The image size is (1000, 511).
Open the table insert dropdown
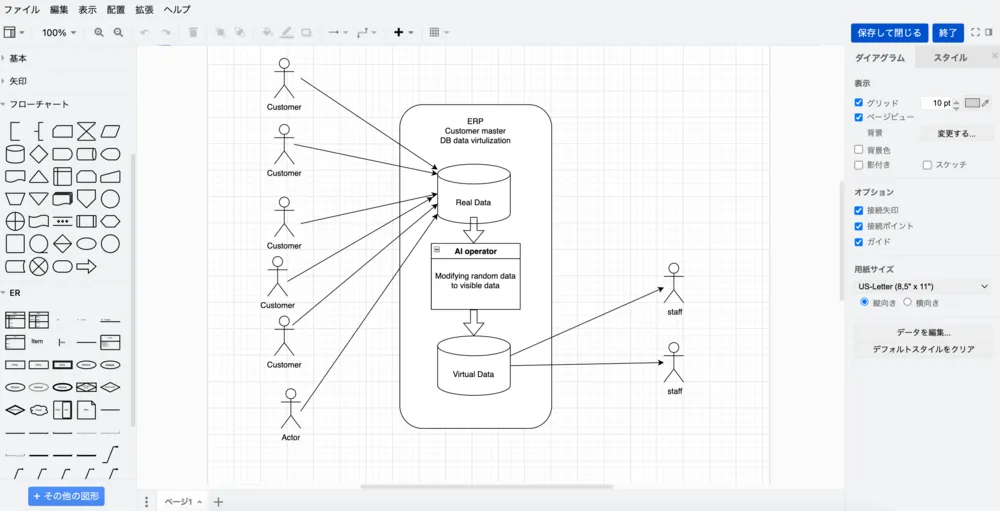[x=439, y=33]
